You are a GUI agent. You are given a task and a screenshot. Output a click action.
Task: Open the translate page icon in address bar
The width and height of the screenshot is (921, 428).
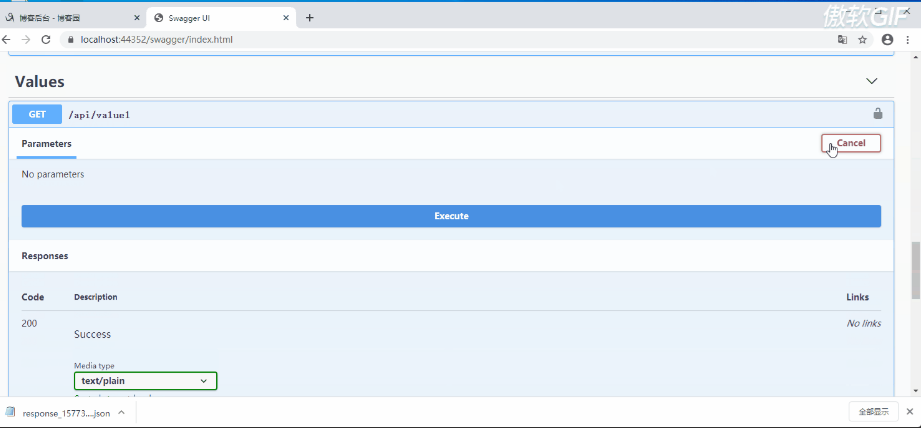tap(842, 39)
